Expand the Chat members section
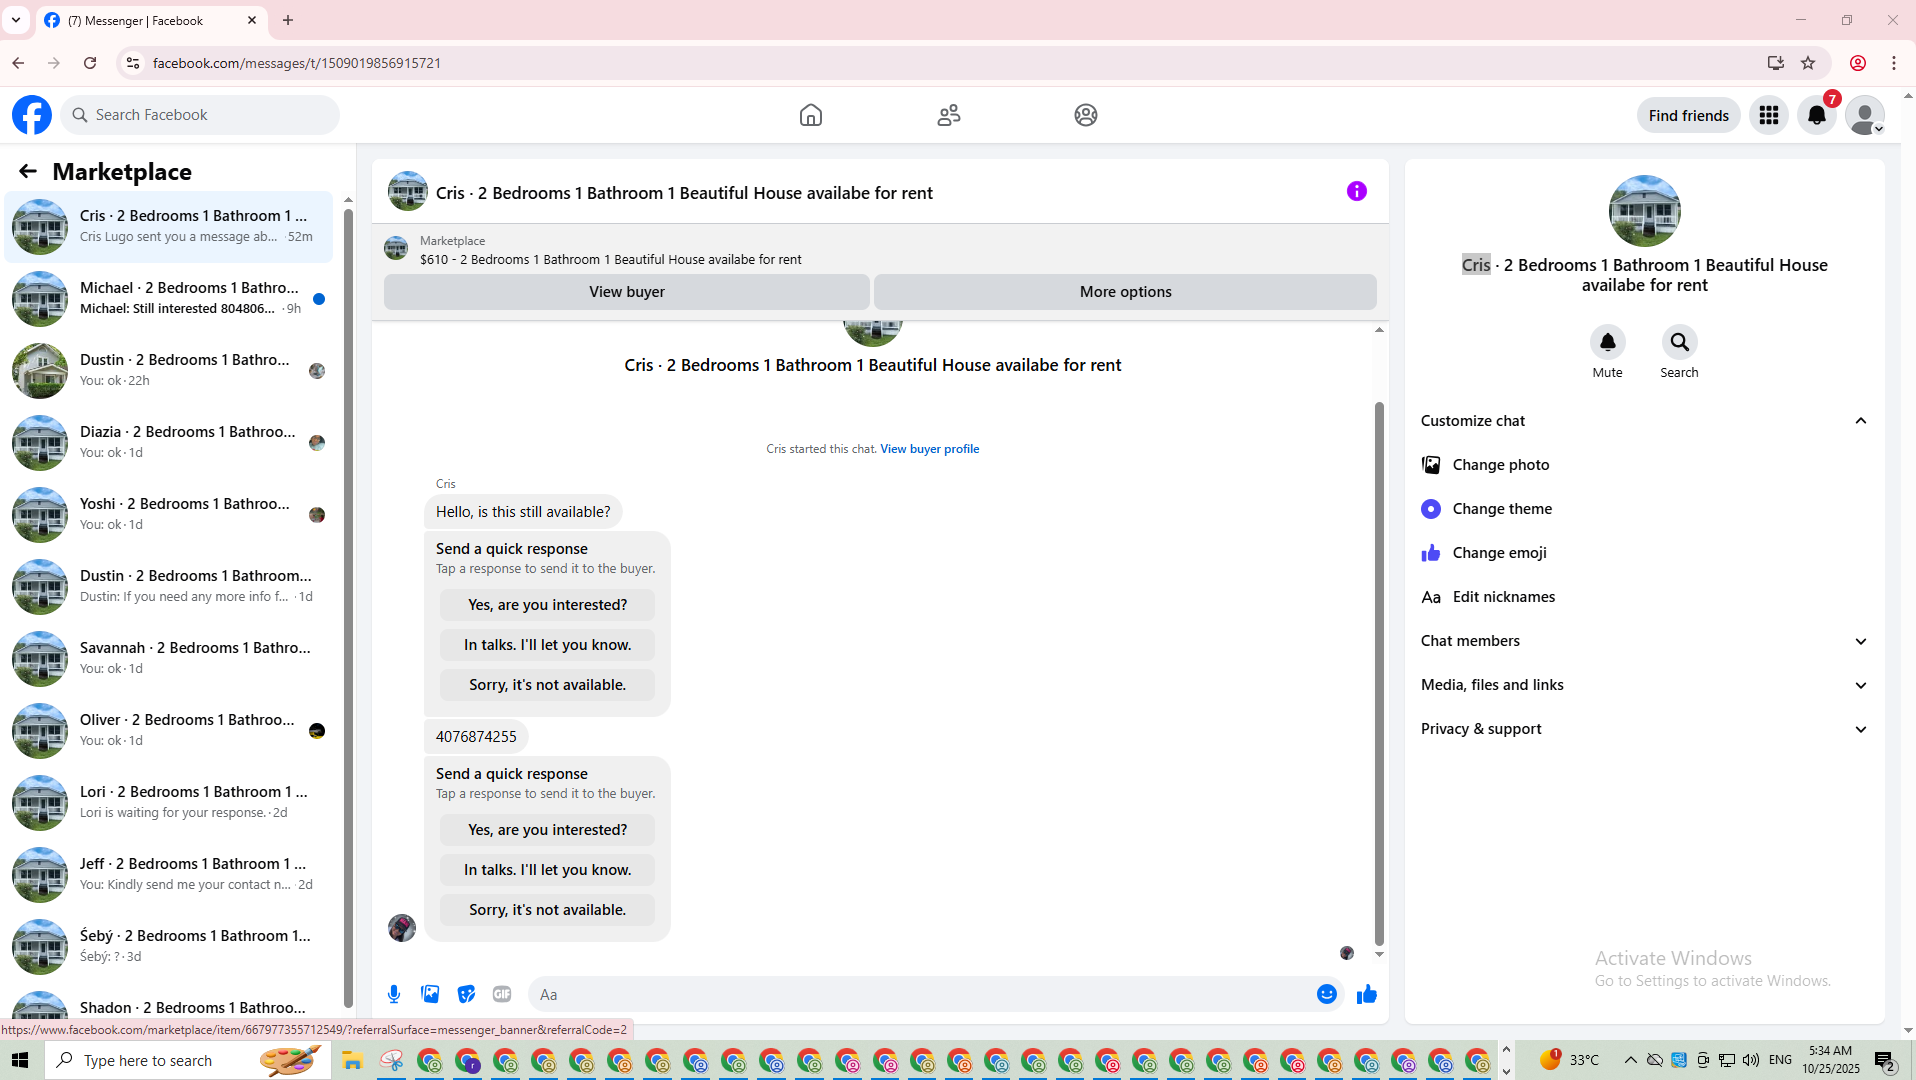The image size is (1916, 1080). point(1645,641)
